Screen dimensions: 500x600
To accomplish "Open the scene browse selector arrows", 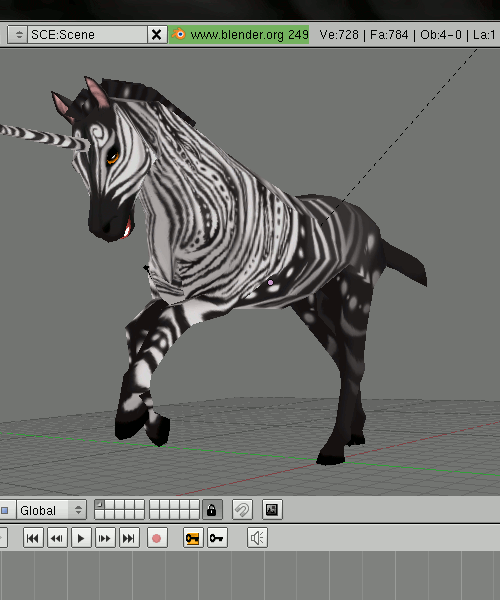I will 18,35.
